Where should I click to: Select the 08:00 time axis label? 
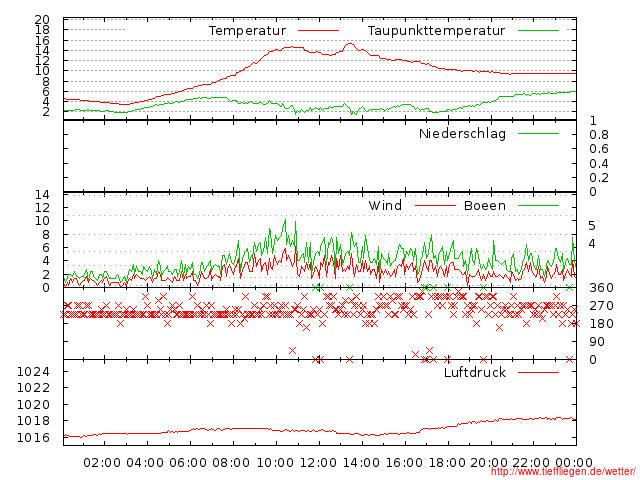point(231,463)
